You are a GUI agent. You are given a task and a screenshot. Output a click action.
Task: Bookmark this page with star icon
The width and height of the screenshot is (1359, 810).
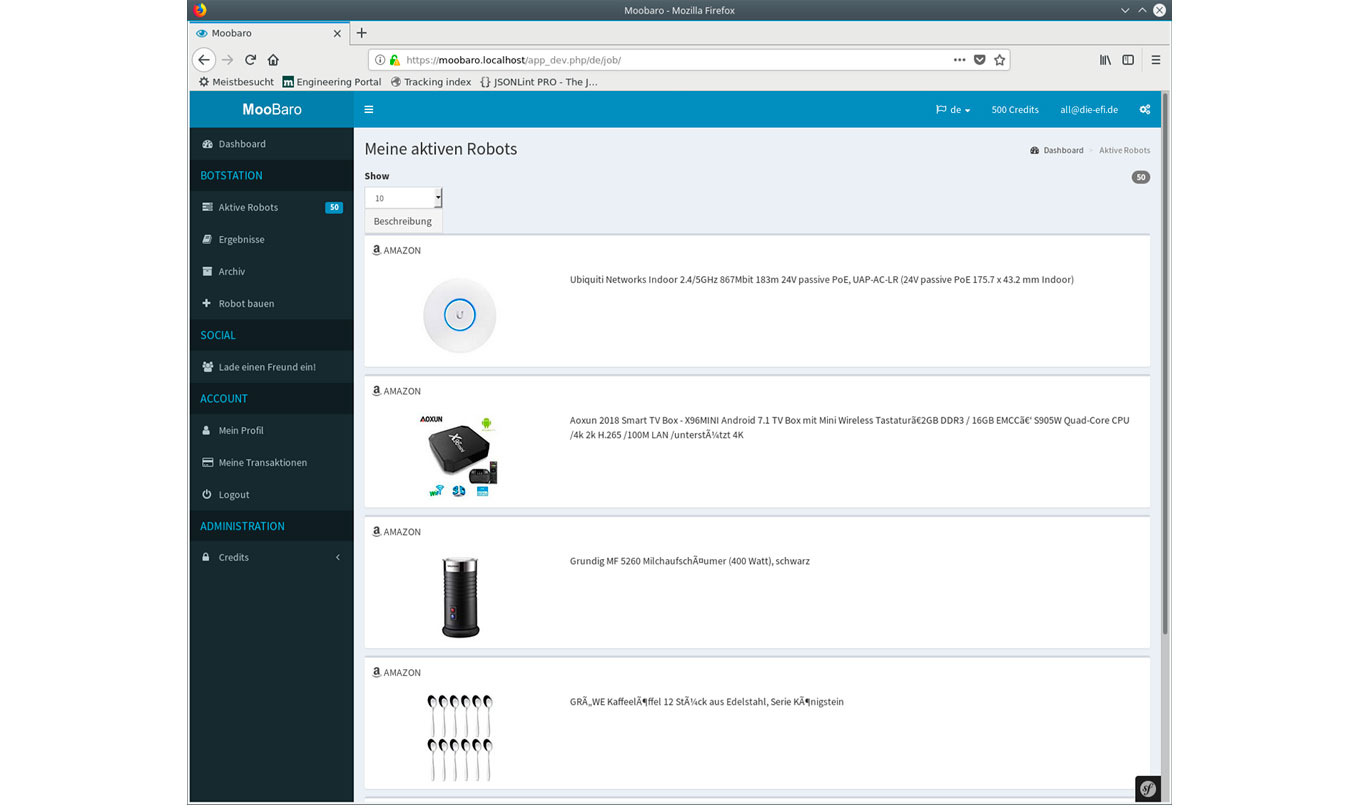click(999, 60)
